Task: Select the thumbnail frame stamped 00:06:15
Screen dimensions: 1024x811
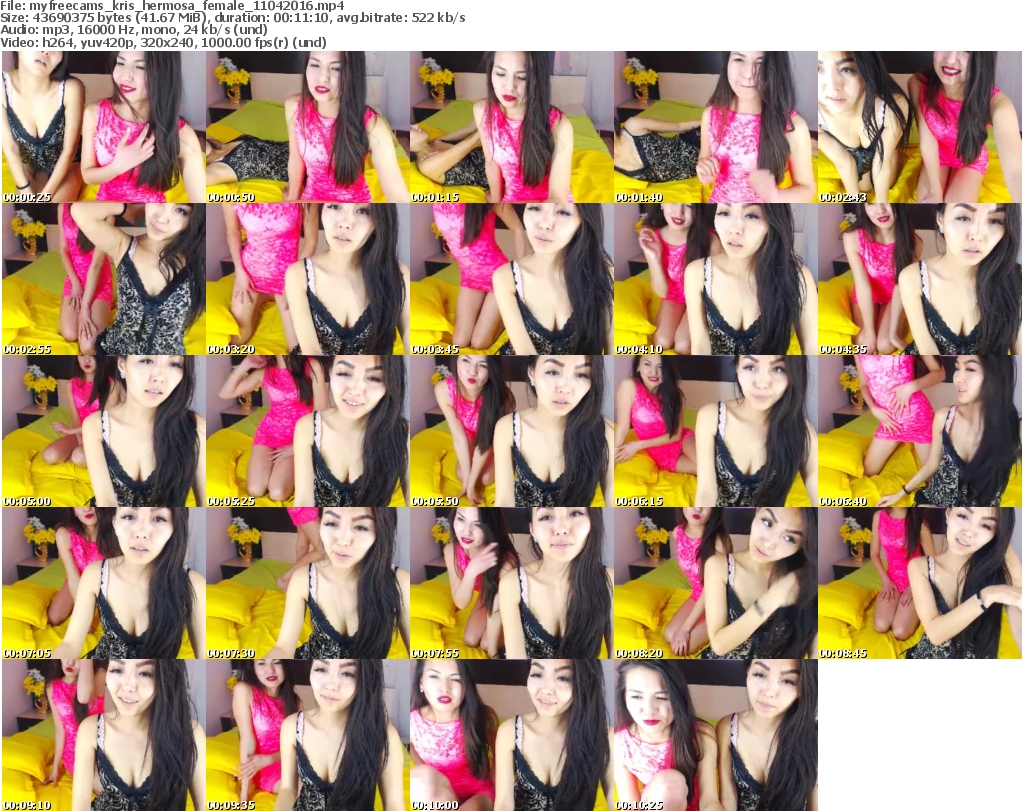Action: tap(716, 431)
